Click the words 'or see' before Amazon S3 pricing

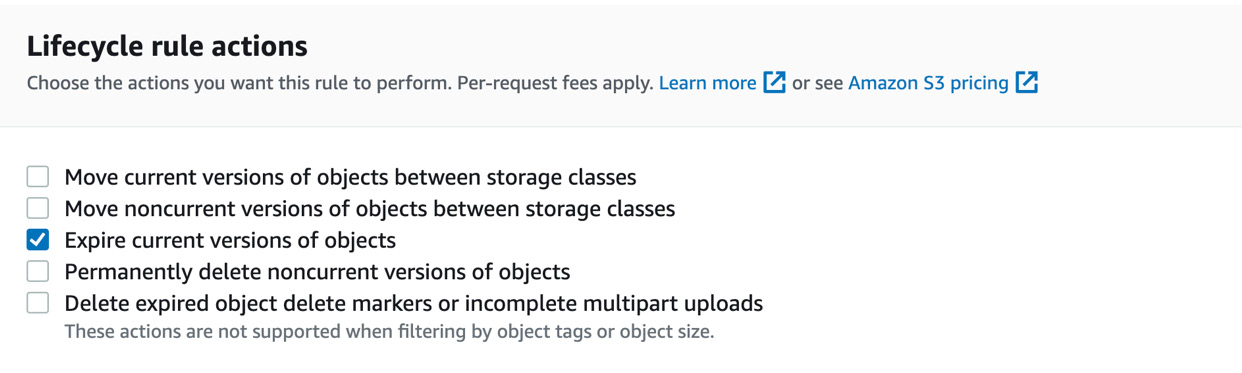[817, 84]
